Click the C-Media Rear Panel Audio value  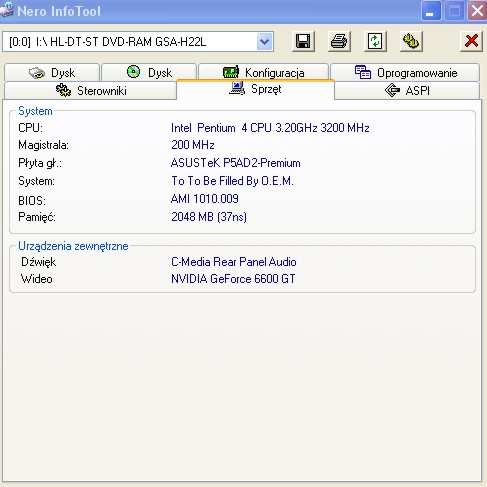234,262
